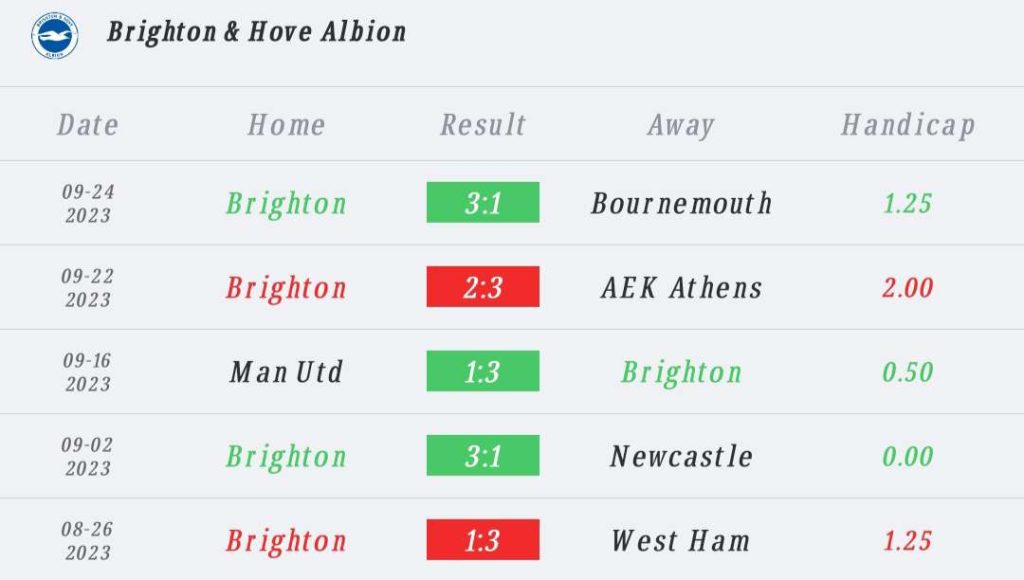Click the 08-26 2023 match date
The image size is (1024, 580).
(88, 541)
